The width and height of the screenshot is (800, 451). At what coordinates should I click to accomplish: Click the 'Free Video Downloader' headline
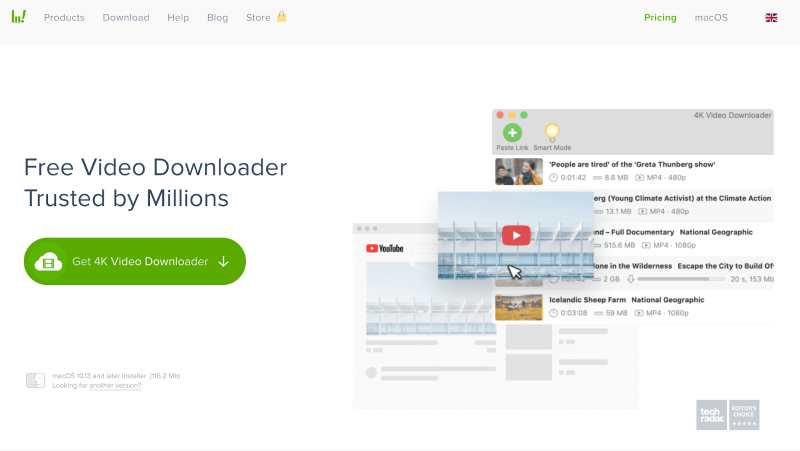(156, 167)
